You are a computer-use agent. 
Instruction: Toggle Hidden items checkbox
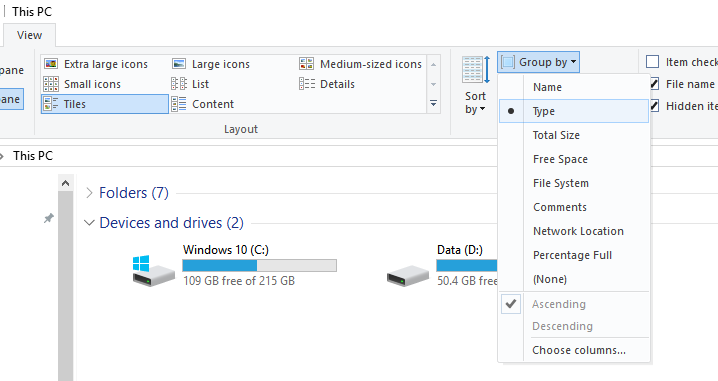654,106
